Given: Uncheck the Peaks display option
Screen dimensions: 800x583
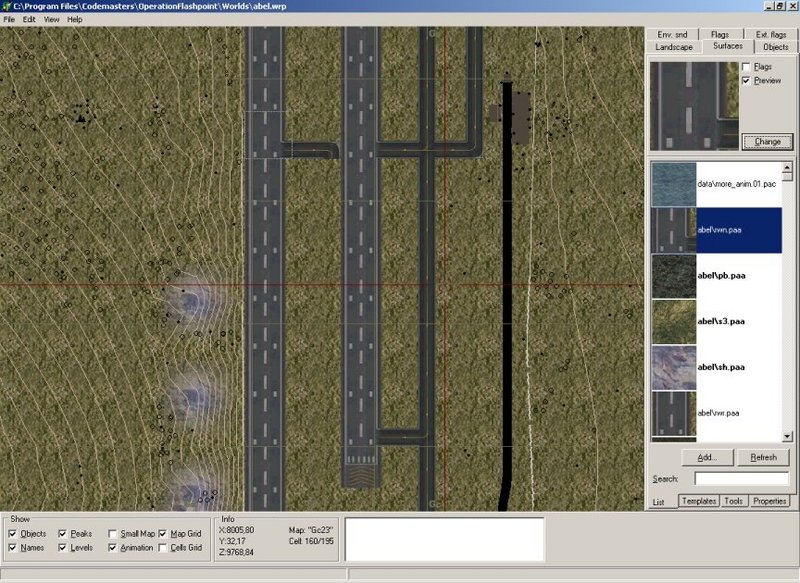Looking at the screenshot, I should point(63,534).
